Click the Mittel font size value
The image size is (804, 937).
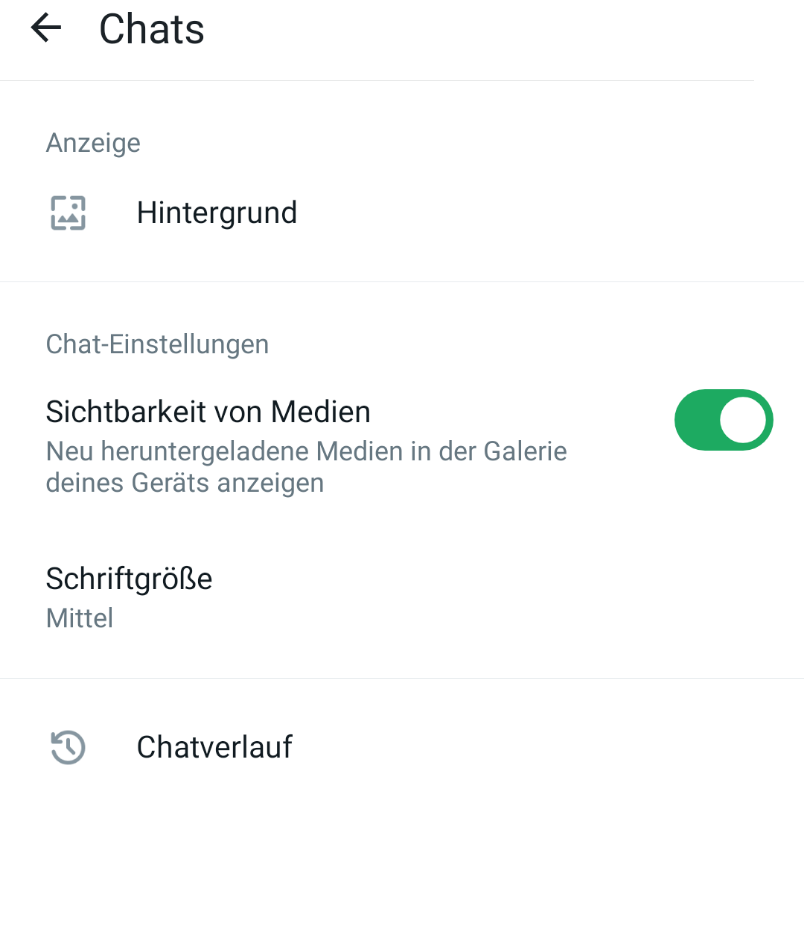(x=80, y=618)
